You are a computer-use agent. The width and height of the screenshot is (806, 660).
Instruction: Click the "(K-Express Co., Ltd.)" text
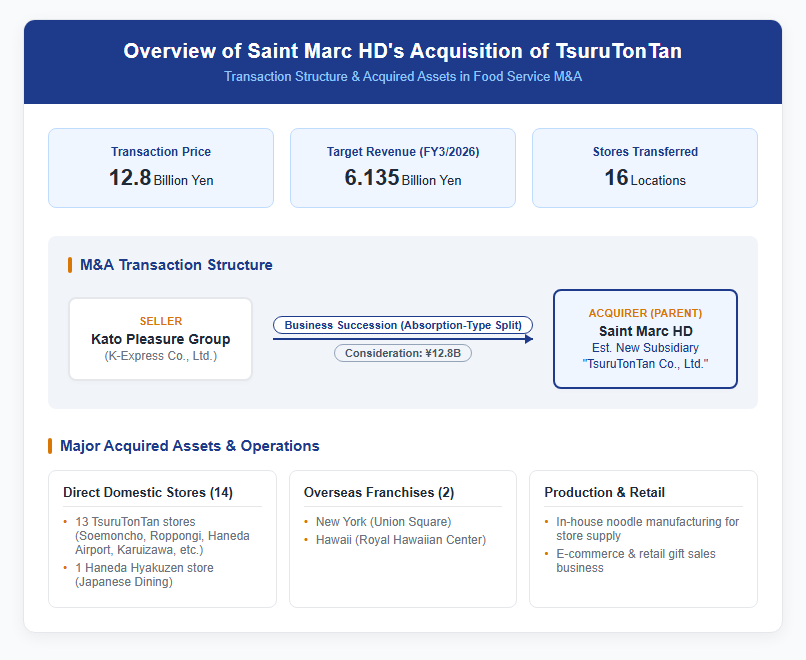(x=161, y=356)
